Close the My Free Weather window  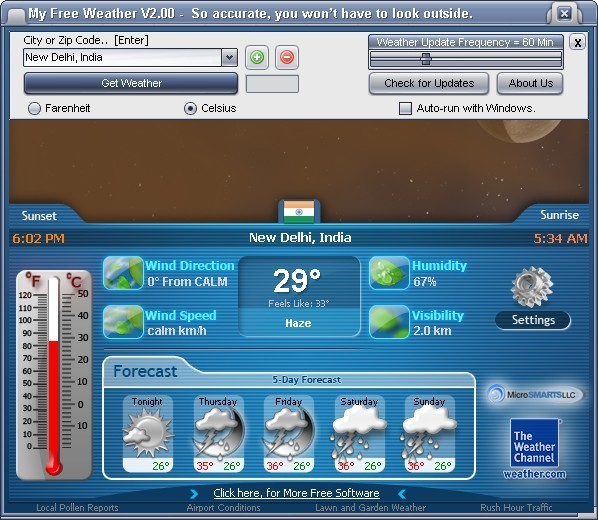tap(564, 14)
